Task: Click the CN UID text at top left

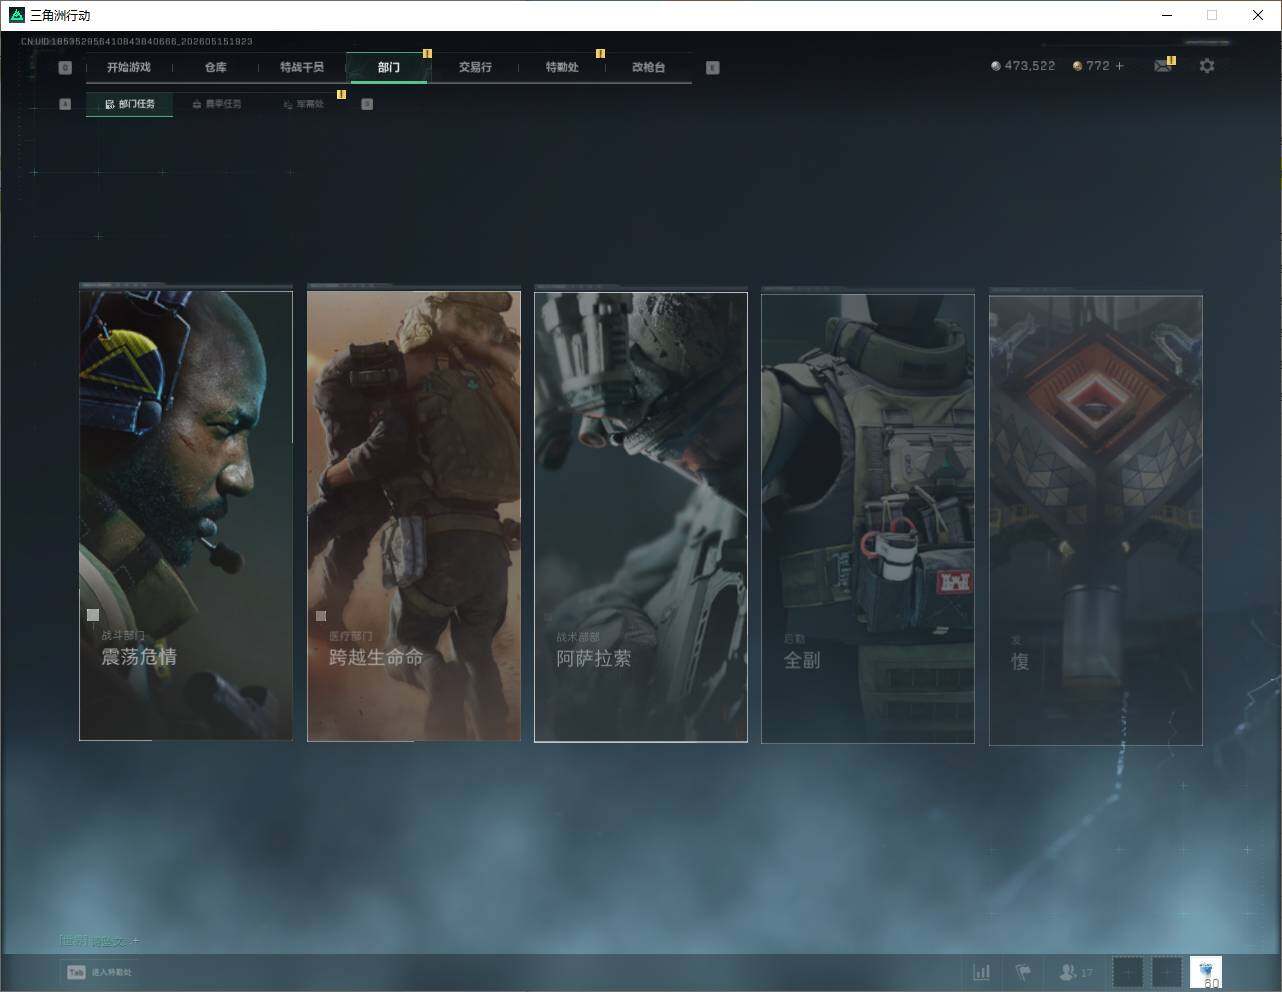Action: pyautogui.click(x=136, y=42)
